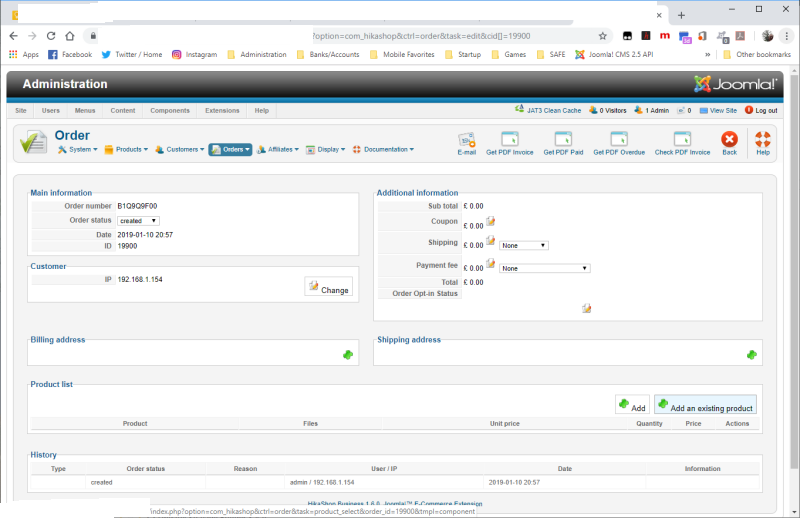Click the E-mail toolbar icon
Viewport: 800px width, 518px height.
click(x=467, y=140)
